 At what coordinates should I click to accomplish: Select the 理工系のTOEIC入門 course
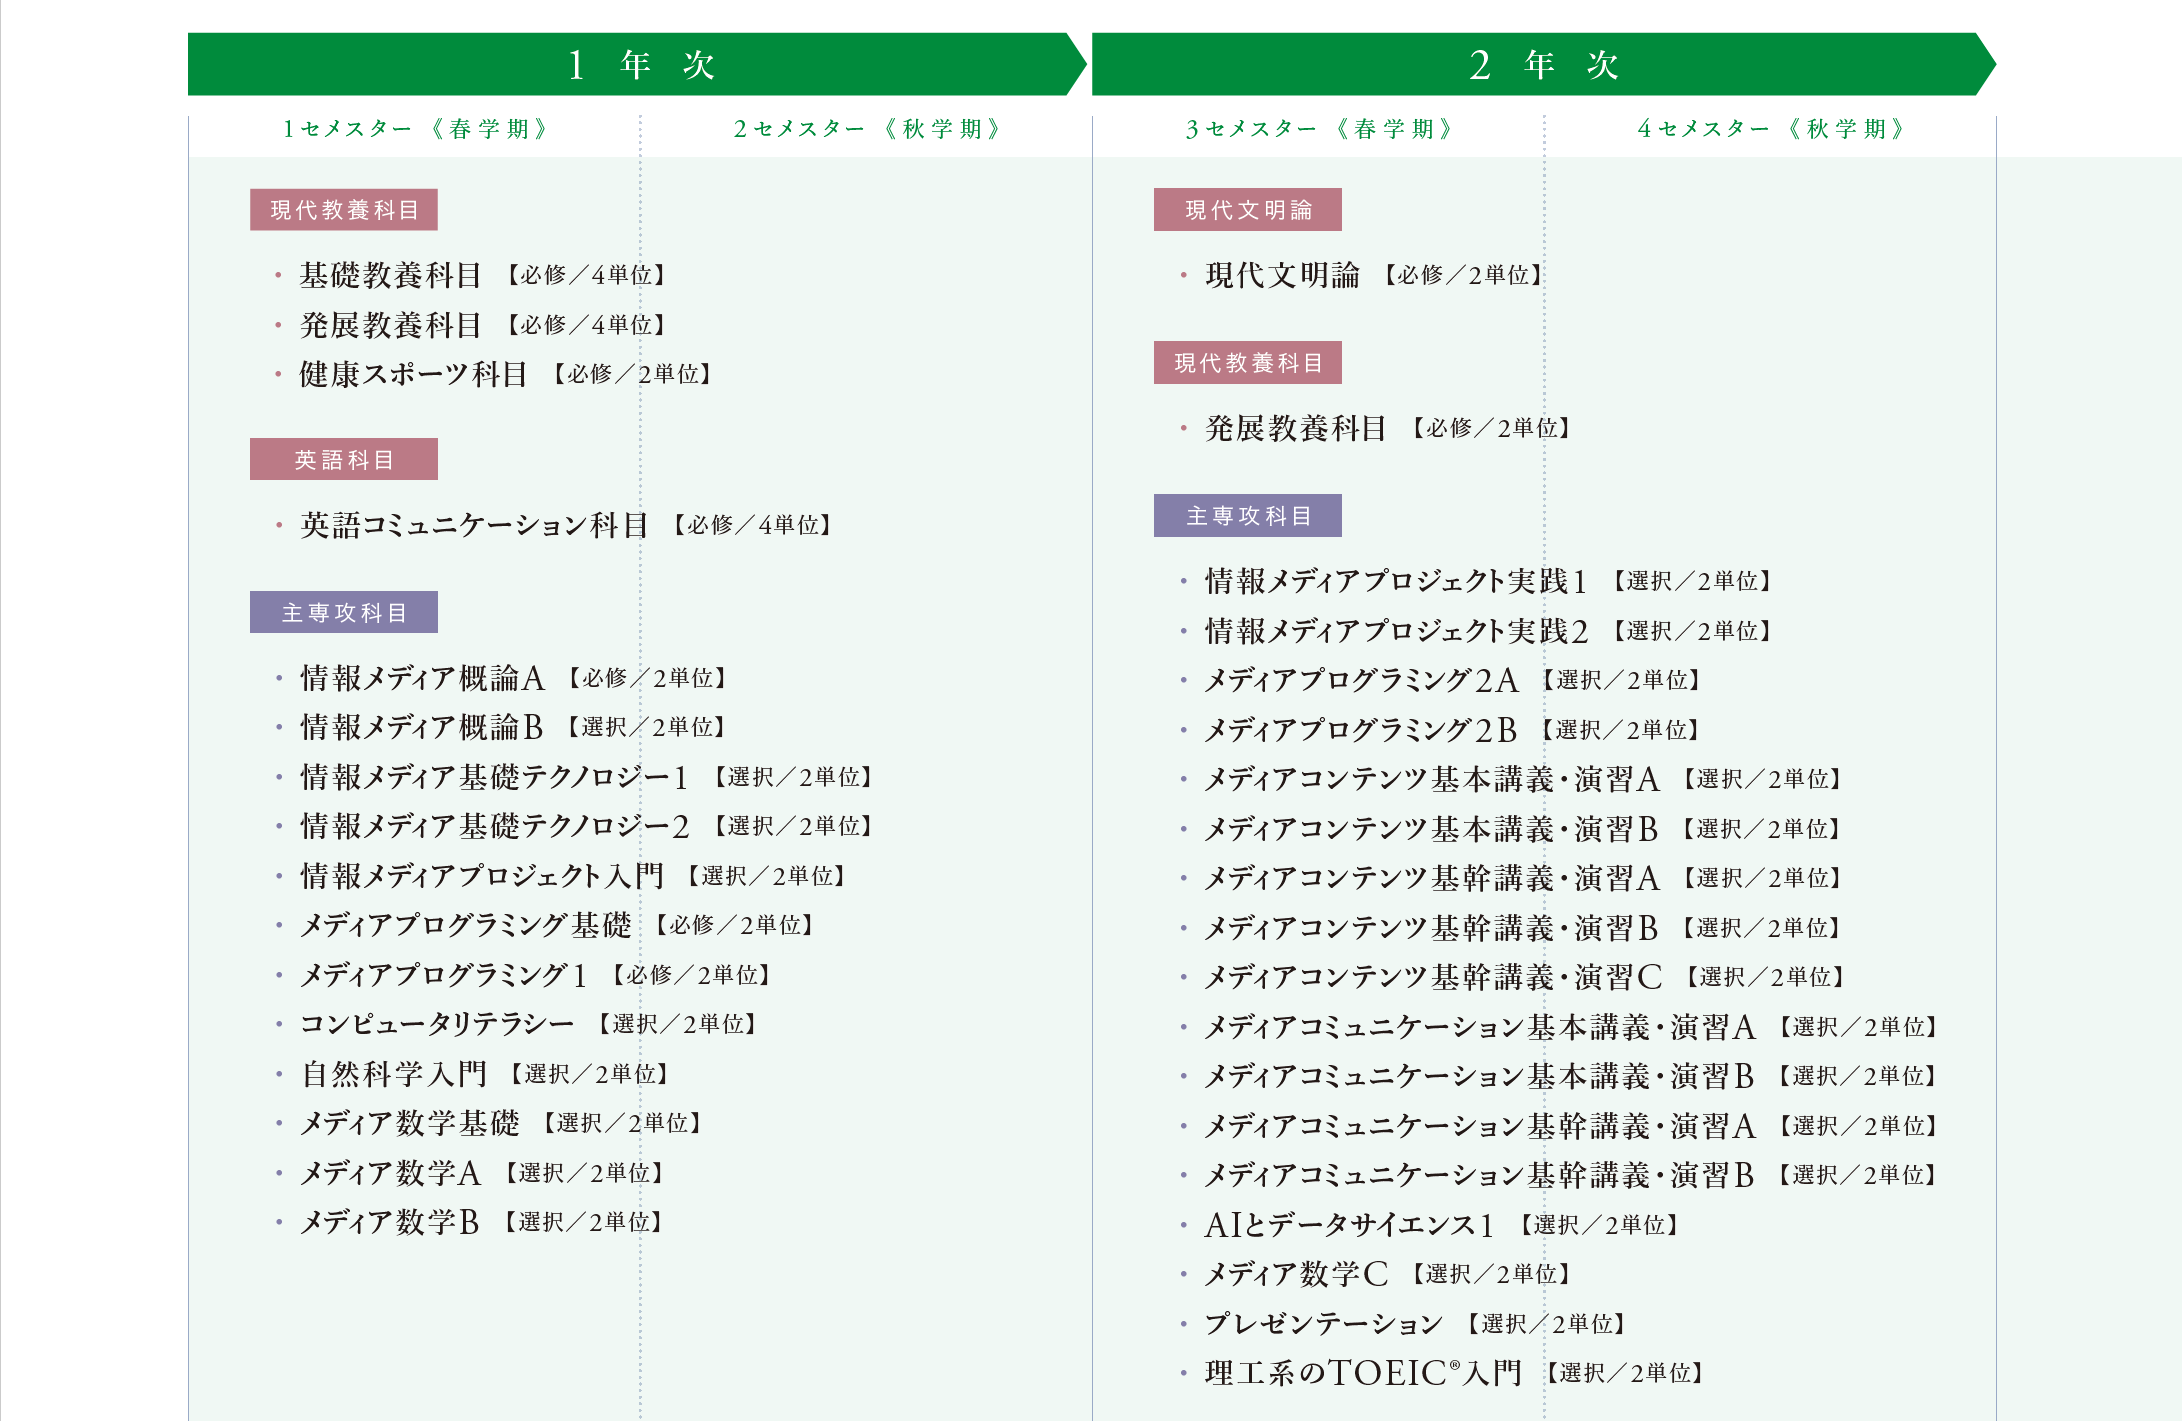point(1454,1373)
